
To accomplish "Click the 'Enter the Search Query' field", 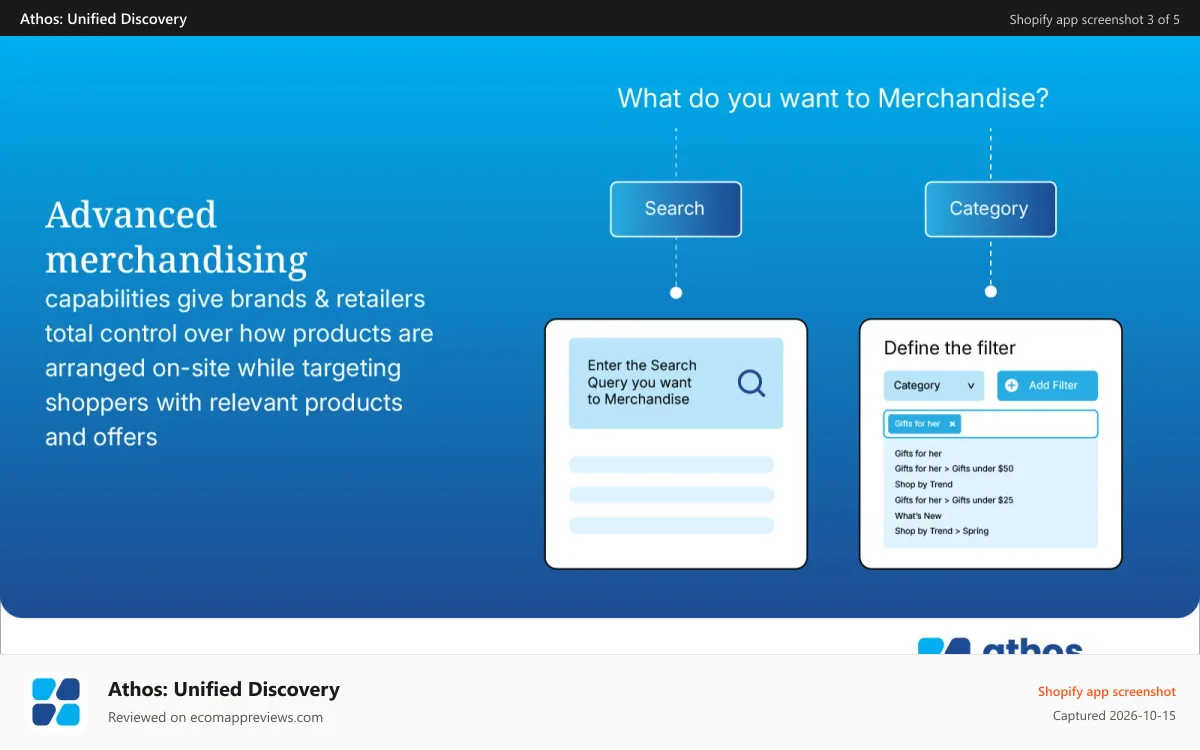I will coord(676,383).
